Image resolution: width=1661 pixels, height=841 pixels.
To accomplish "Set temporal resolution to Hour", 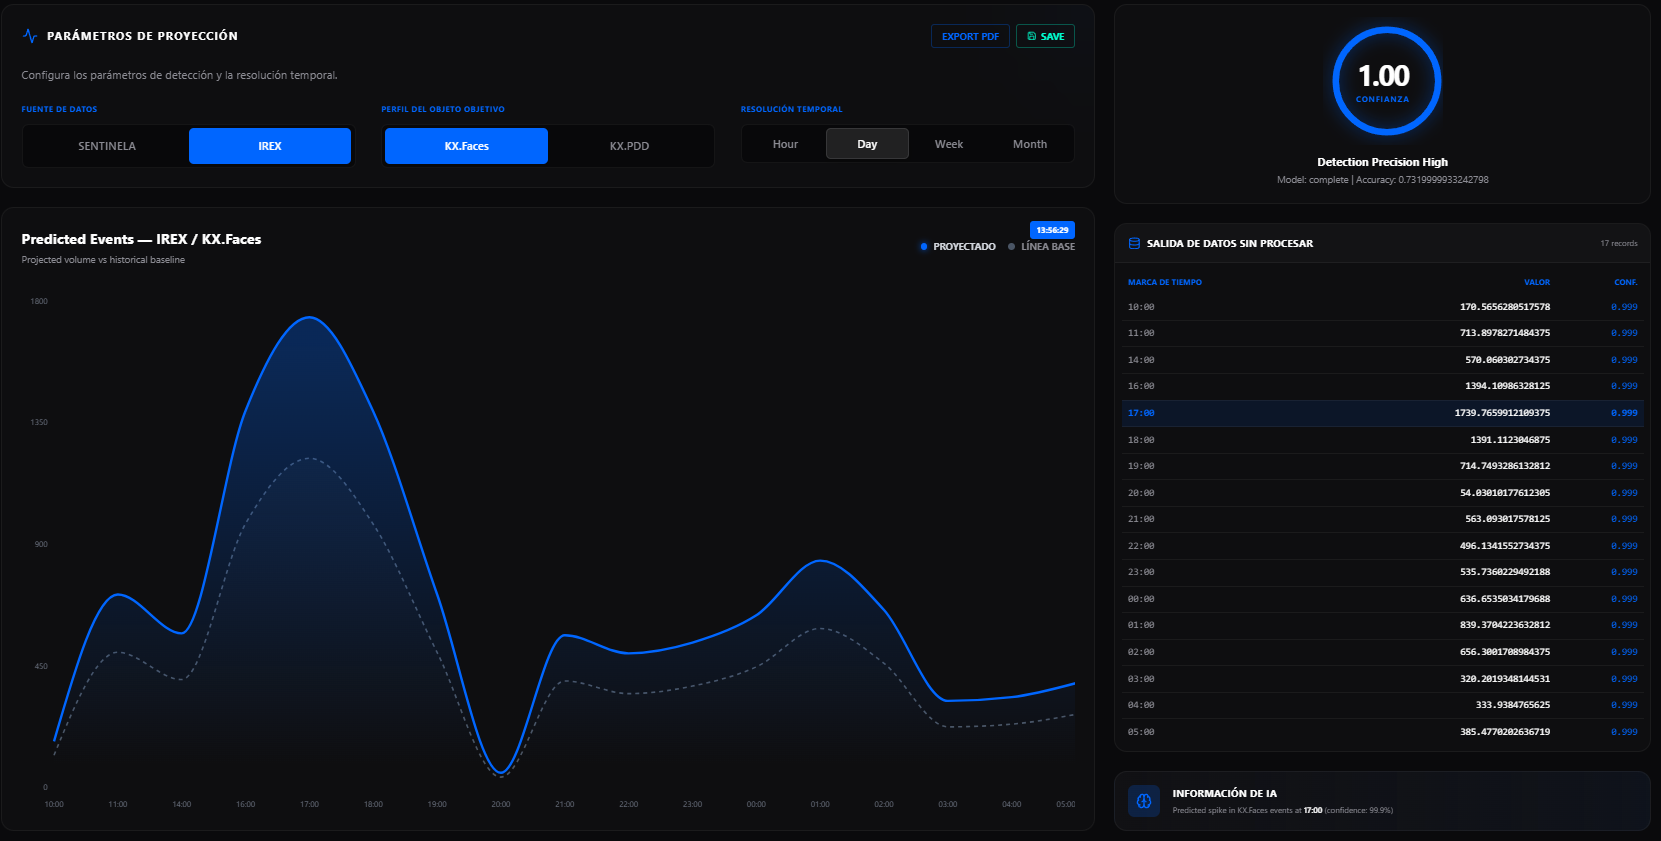I will (785, 144).
